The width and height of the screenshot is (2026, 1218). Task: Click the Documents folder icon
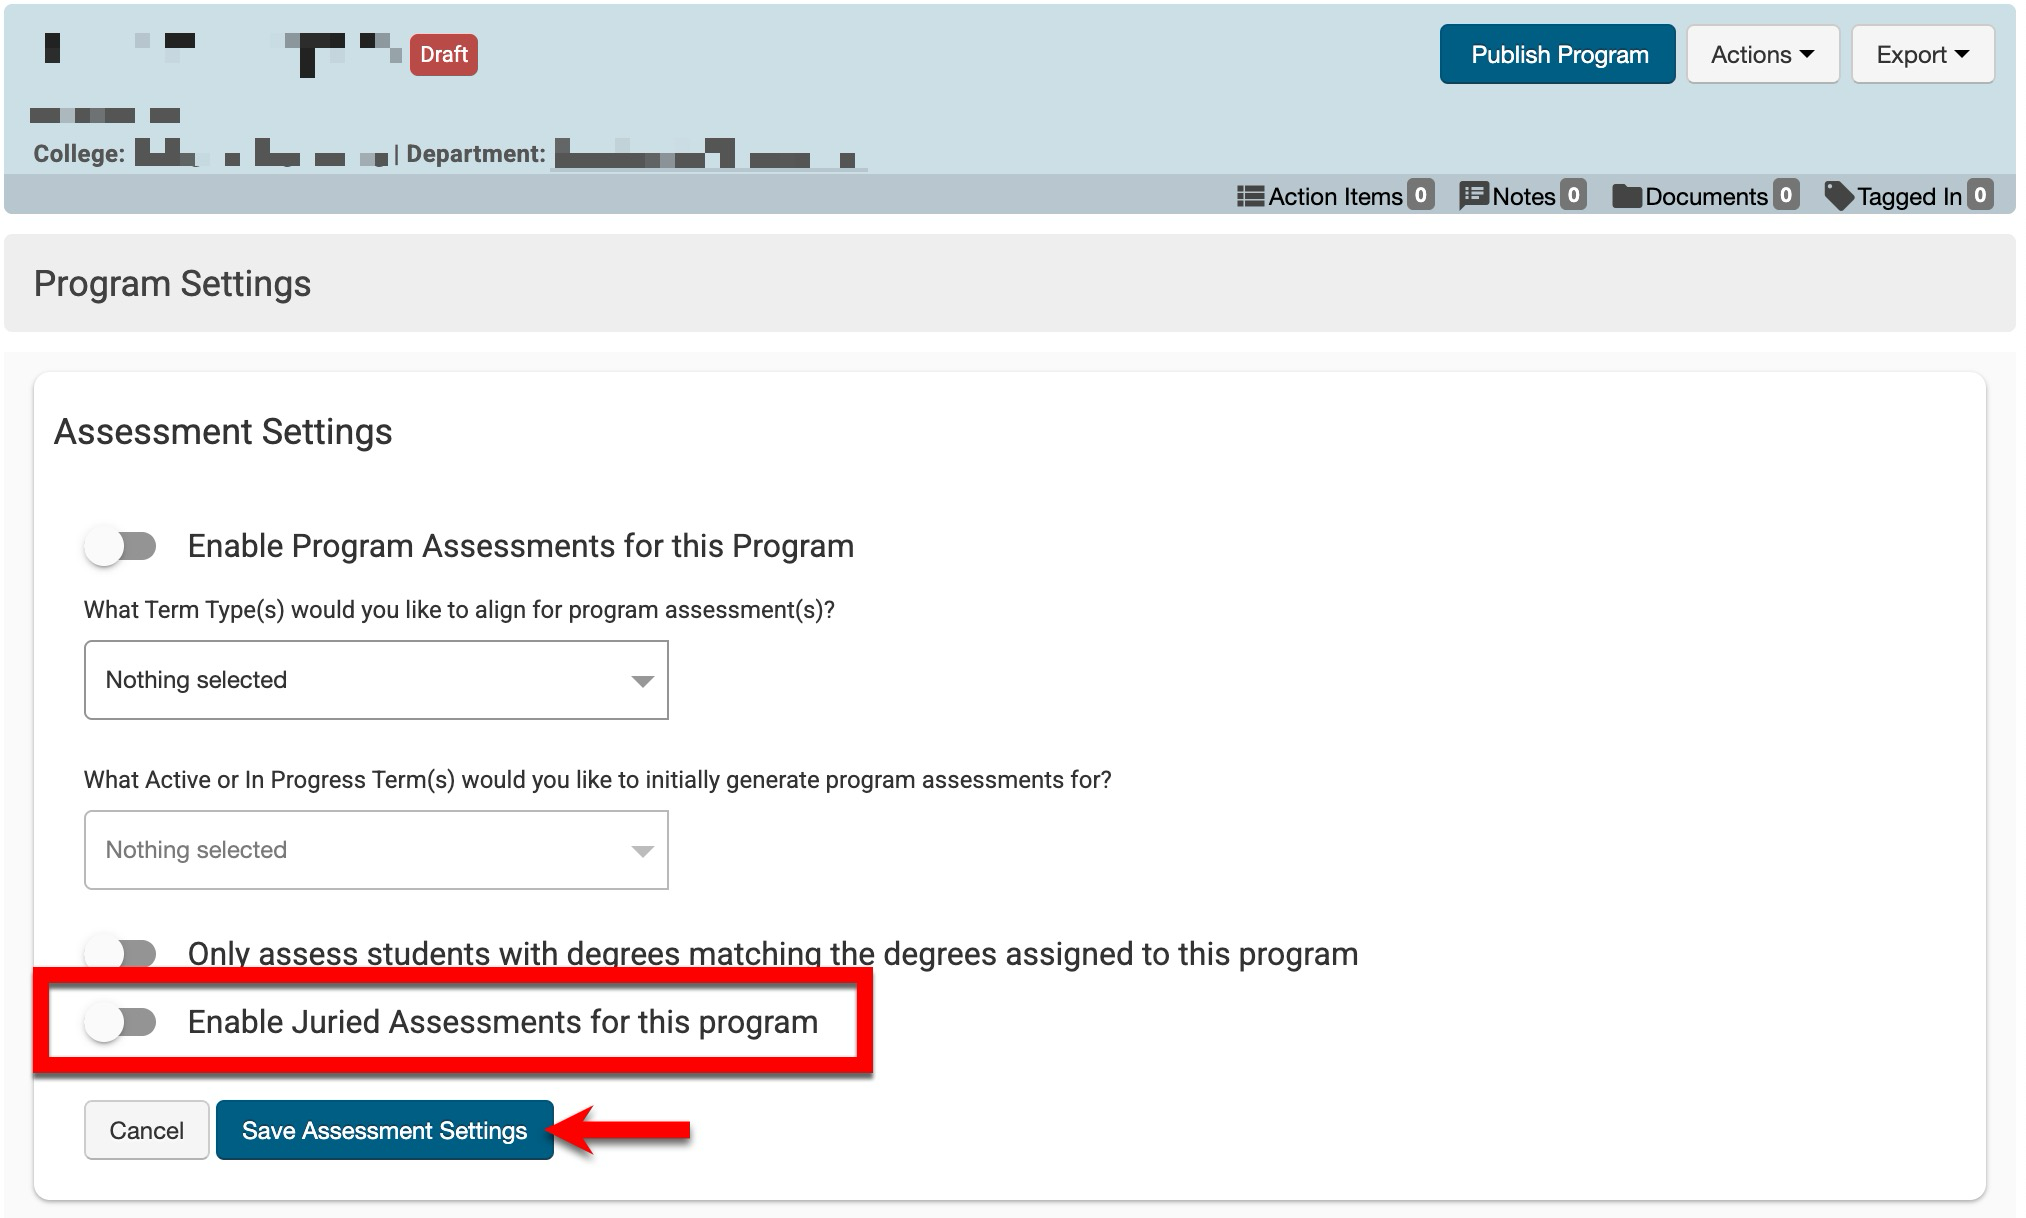click(x=1627, y=196)
